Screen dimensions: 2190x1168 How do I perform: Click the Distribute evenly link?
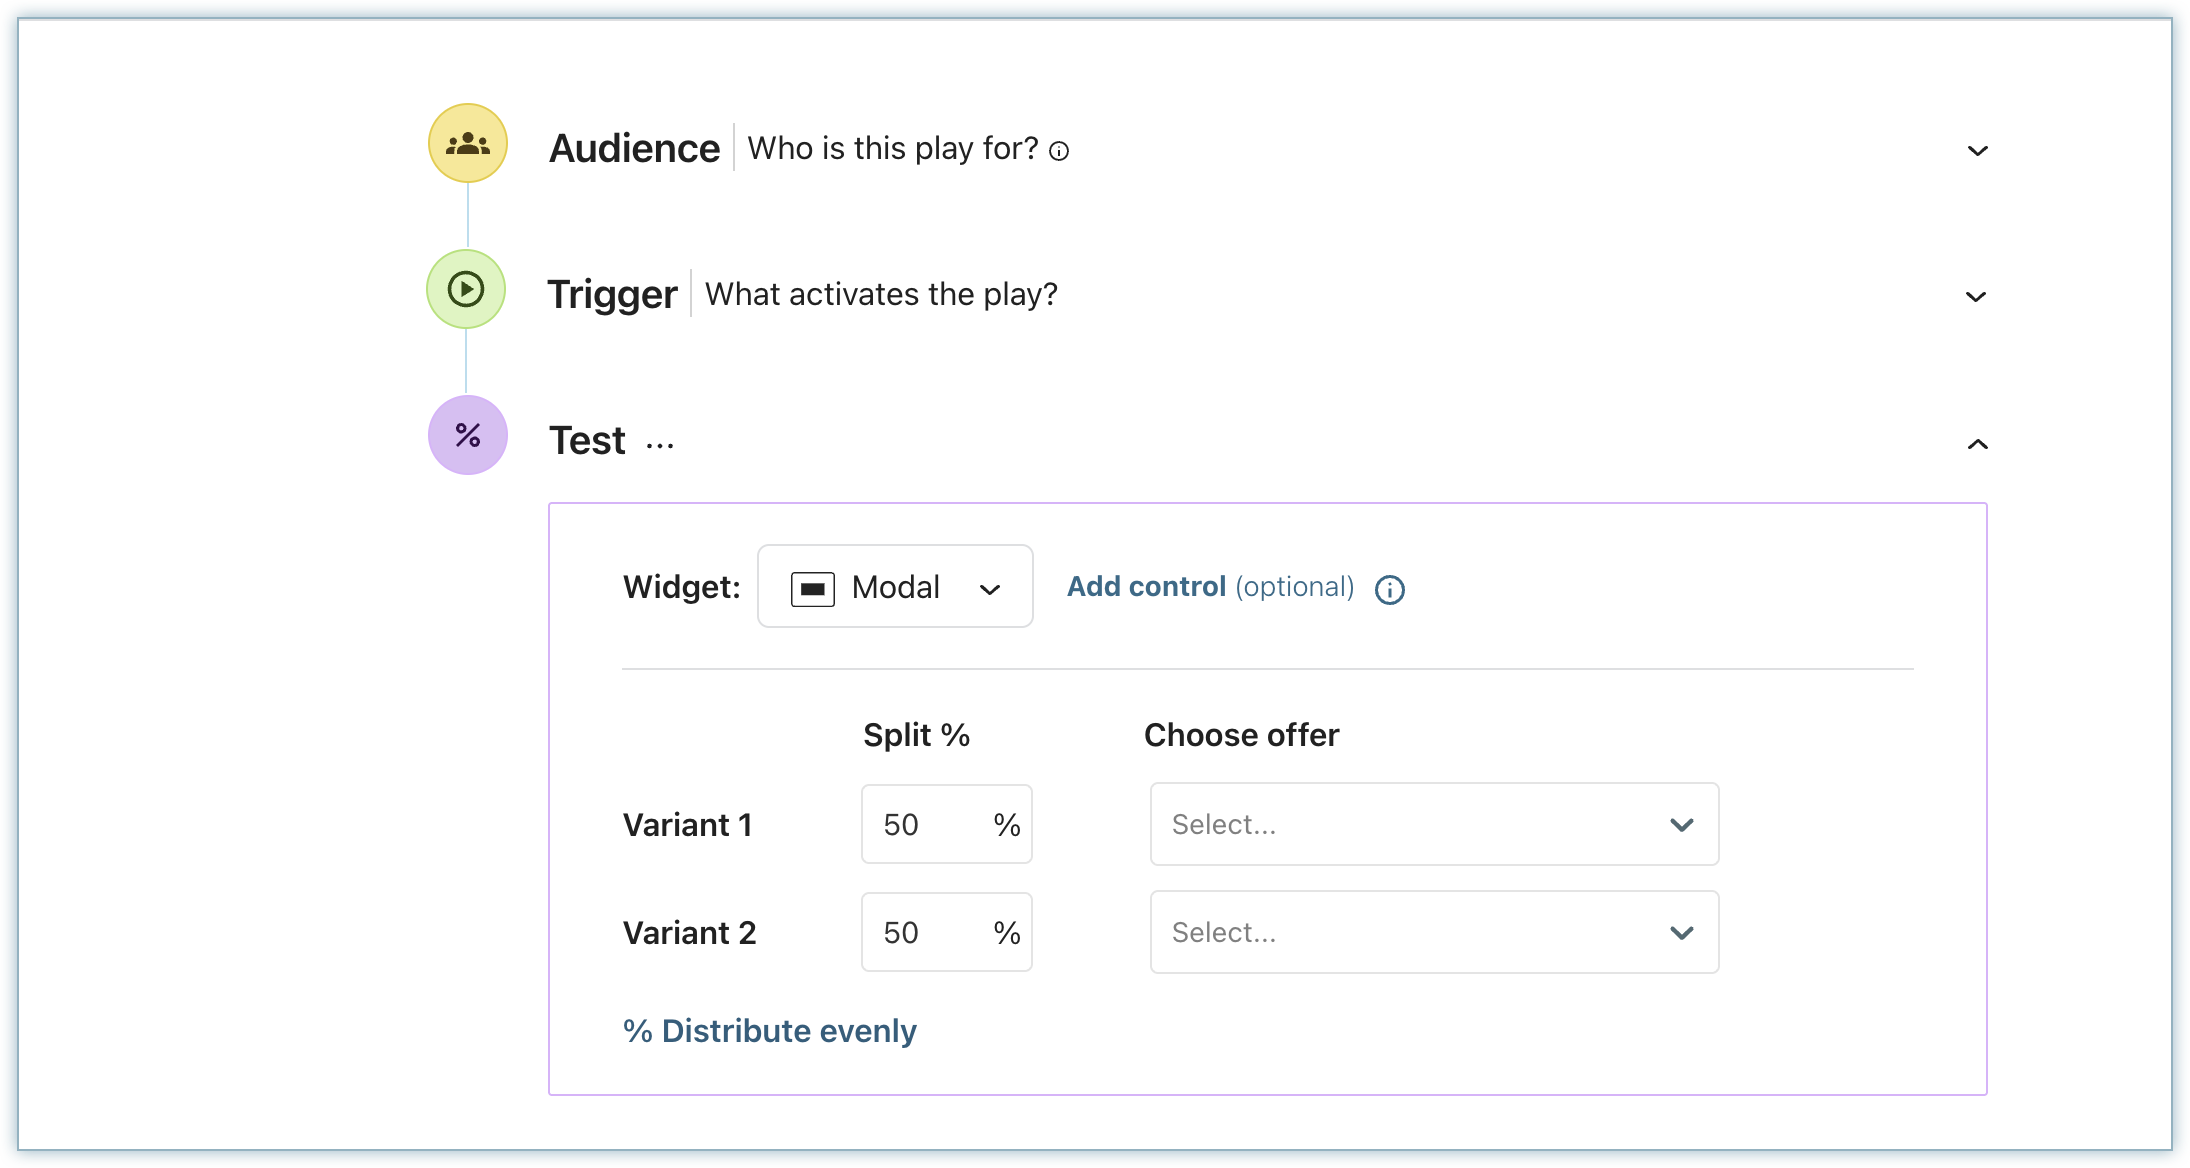(769, 1031)
